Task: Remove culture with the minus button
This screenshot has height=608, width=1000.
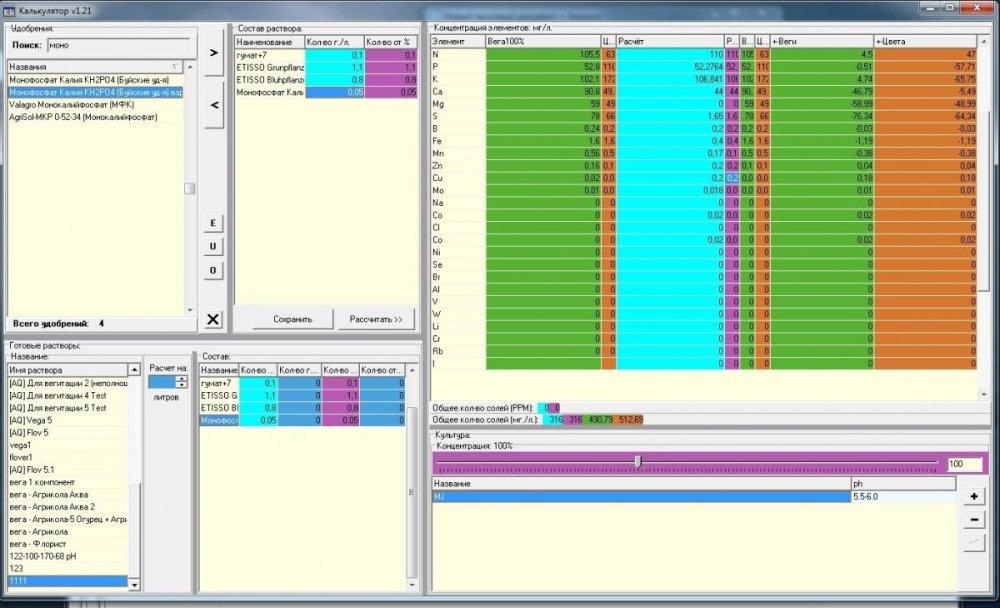Action: [974, 519]
